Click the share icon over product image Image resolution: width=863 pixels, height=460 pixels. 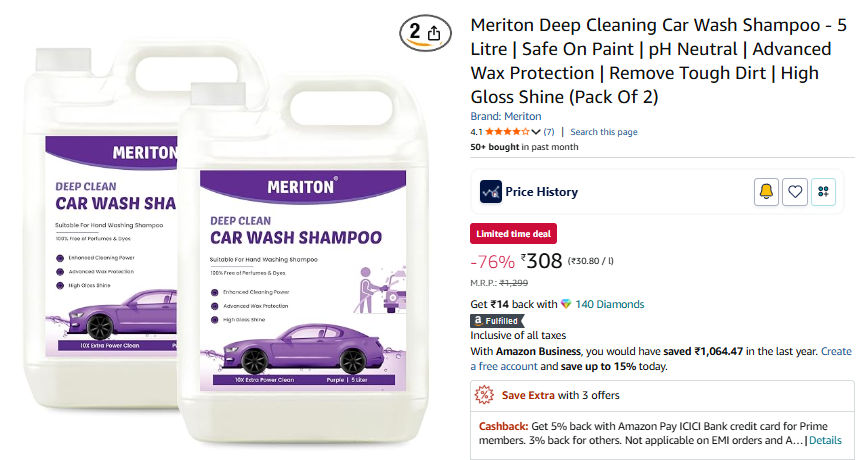434,34
